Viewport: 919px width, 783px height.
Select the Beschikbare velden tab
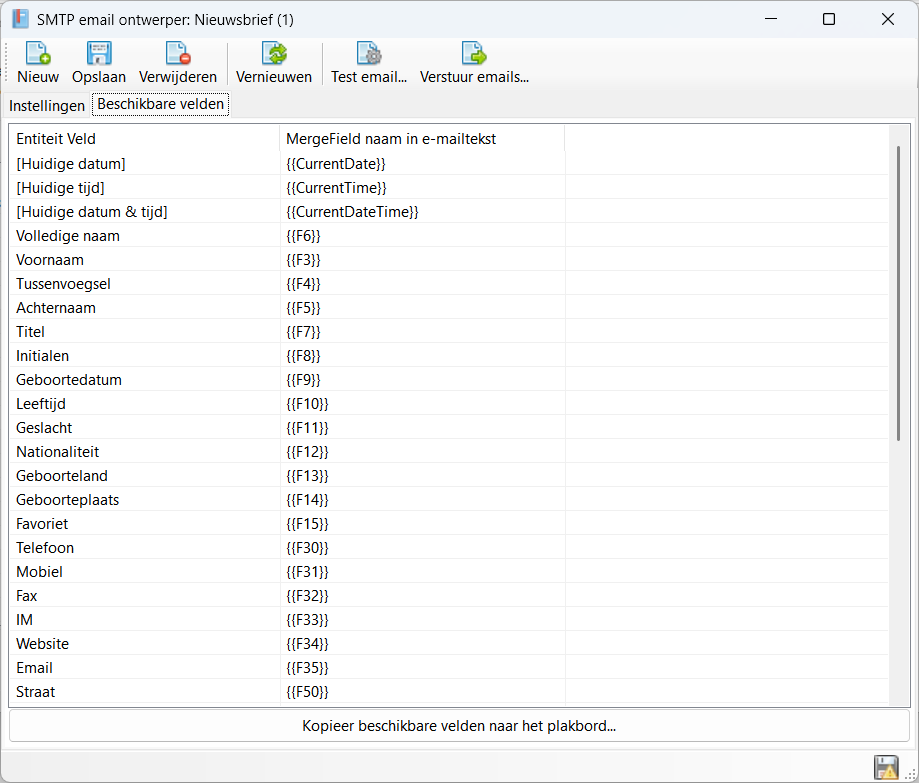[160, 104]
